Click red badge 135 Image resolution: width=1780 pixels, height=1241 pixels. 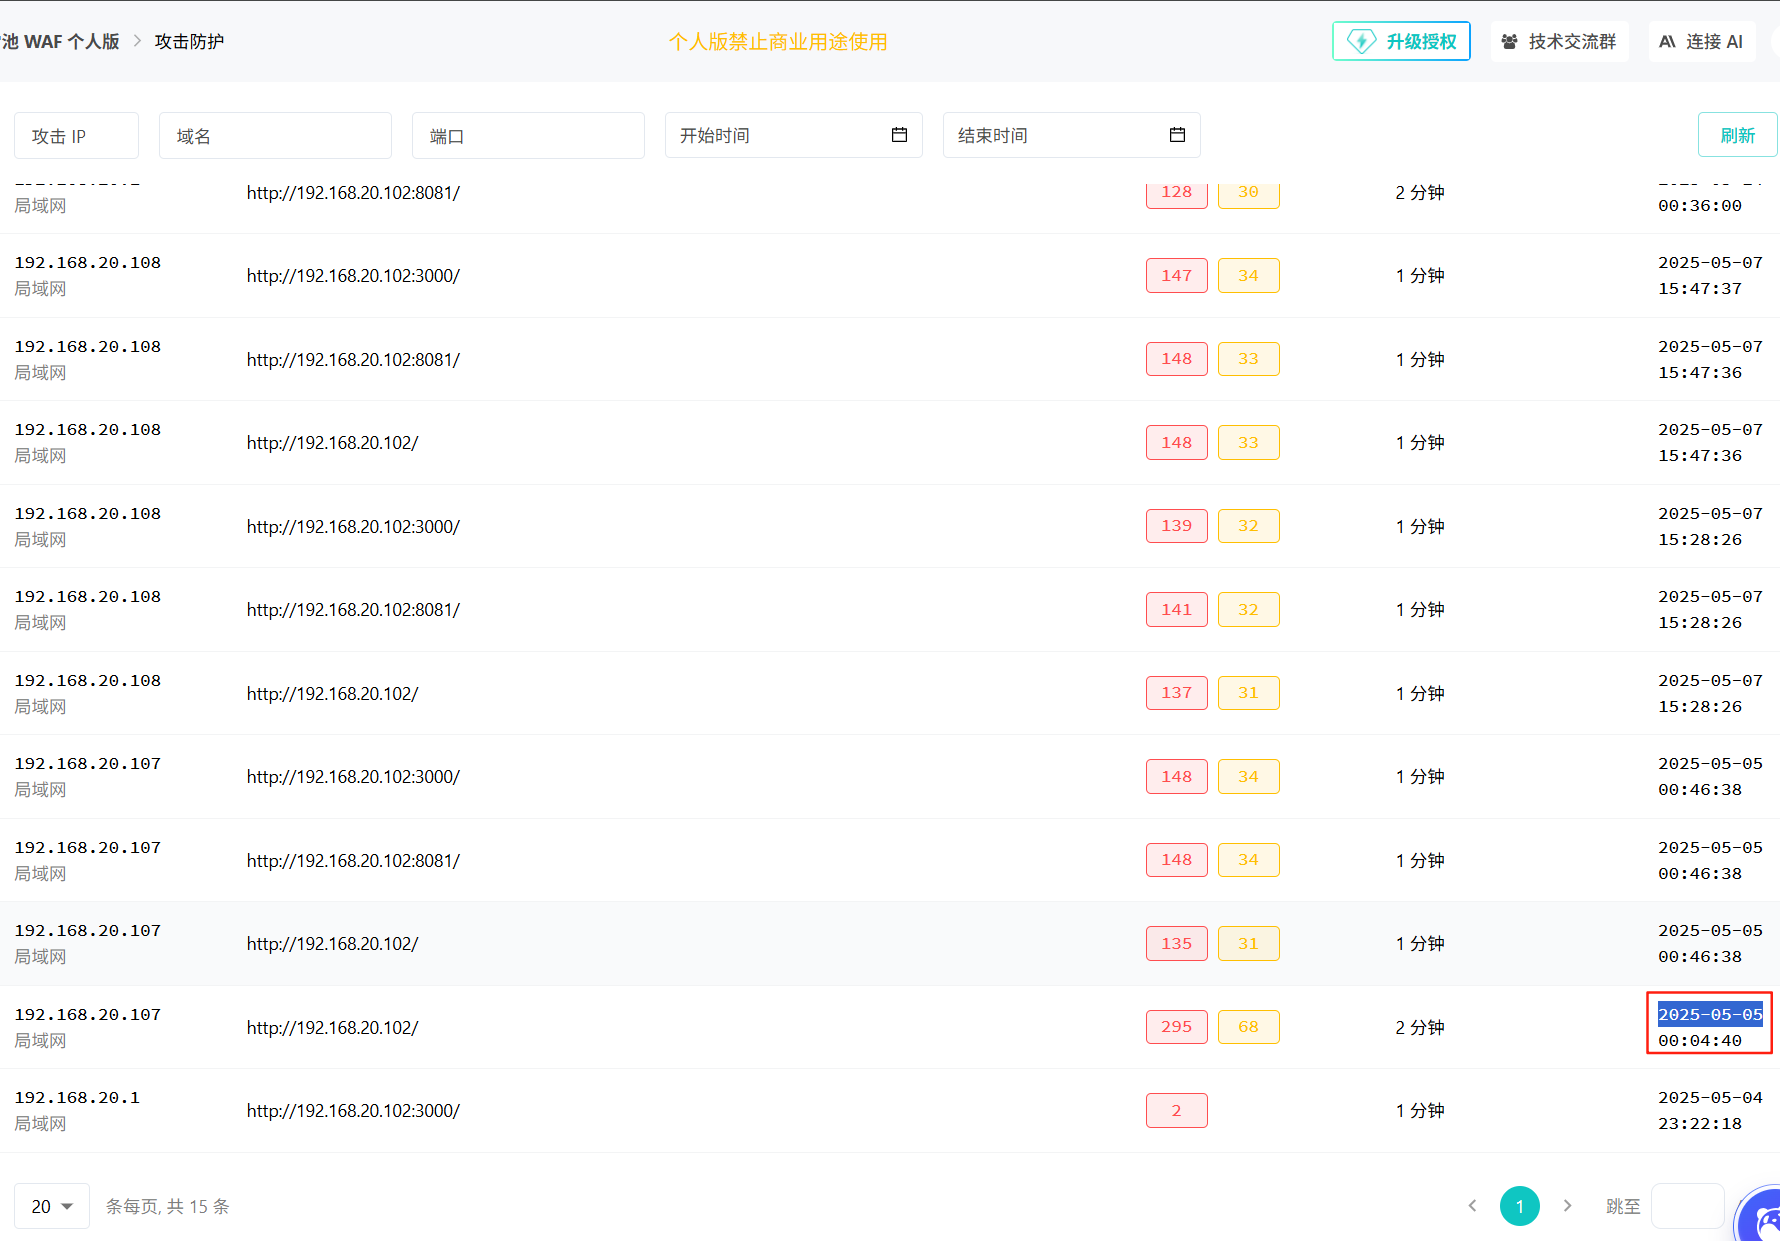1177,943
